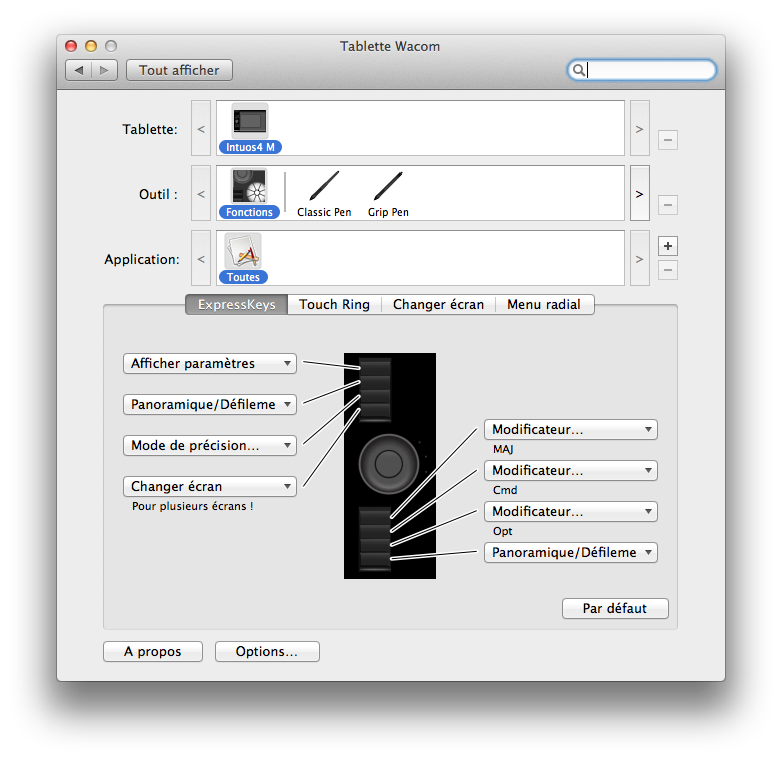The width and height of the screenshot is (782, 760).
Task: Open the Options… dialog
Action: [x=267, y=651]
